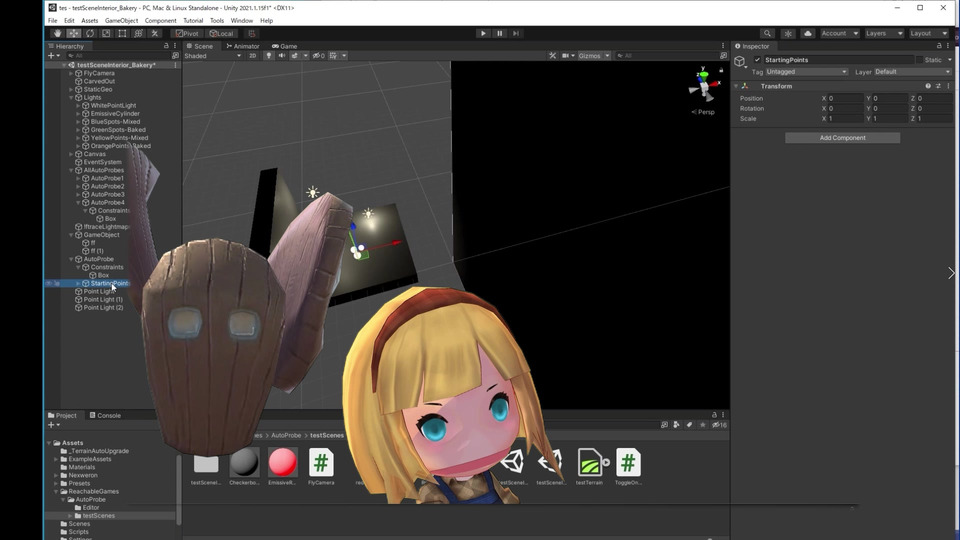Image resolution: width=960 pixels, height=540 pixels.
Task: Toggle Local handle rotation
Action: click(222, 33)
